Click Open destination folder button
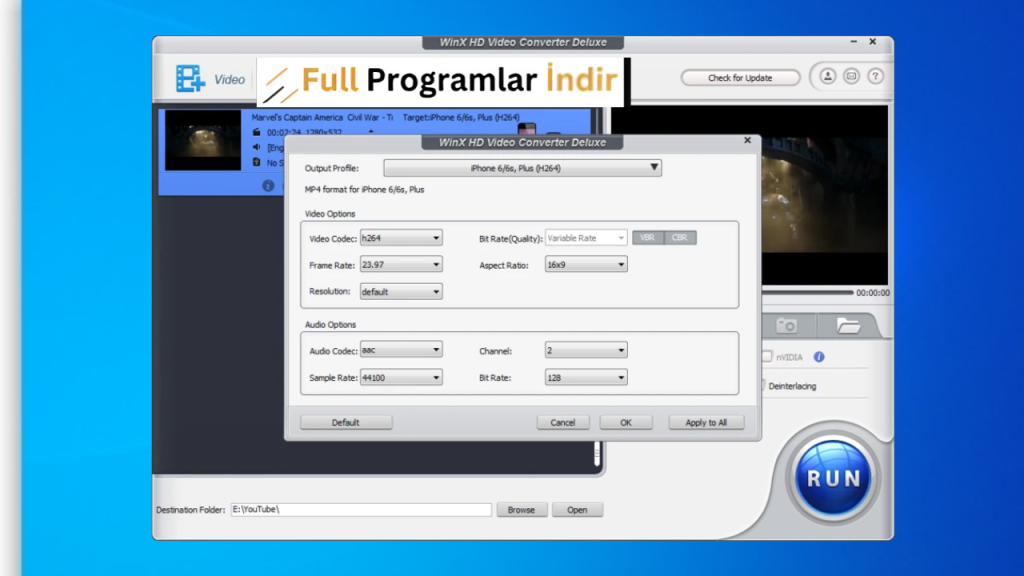The image size is (1024, 576). (577, 509)
